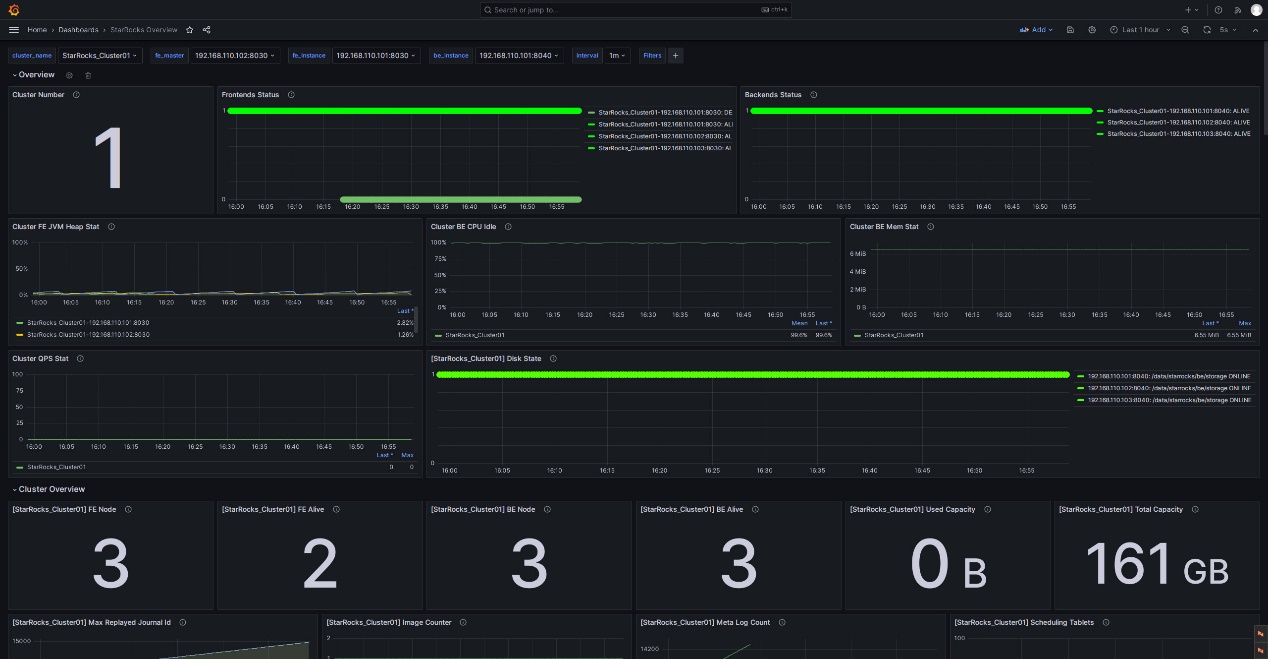Zoom out the time range
The height and width of the screenshot is (659, 1268).
click(x=1185, y=30)
